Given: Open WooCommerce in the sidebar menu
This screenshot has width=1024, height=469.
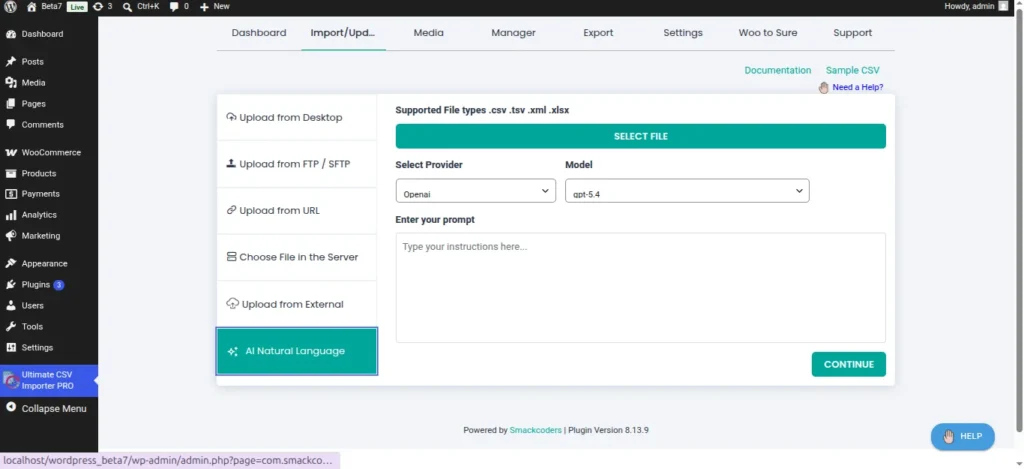Looking at the screenshot, I should pos(49,152).
